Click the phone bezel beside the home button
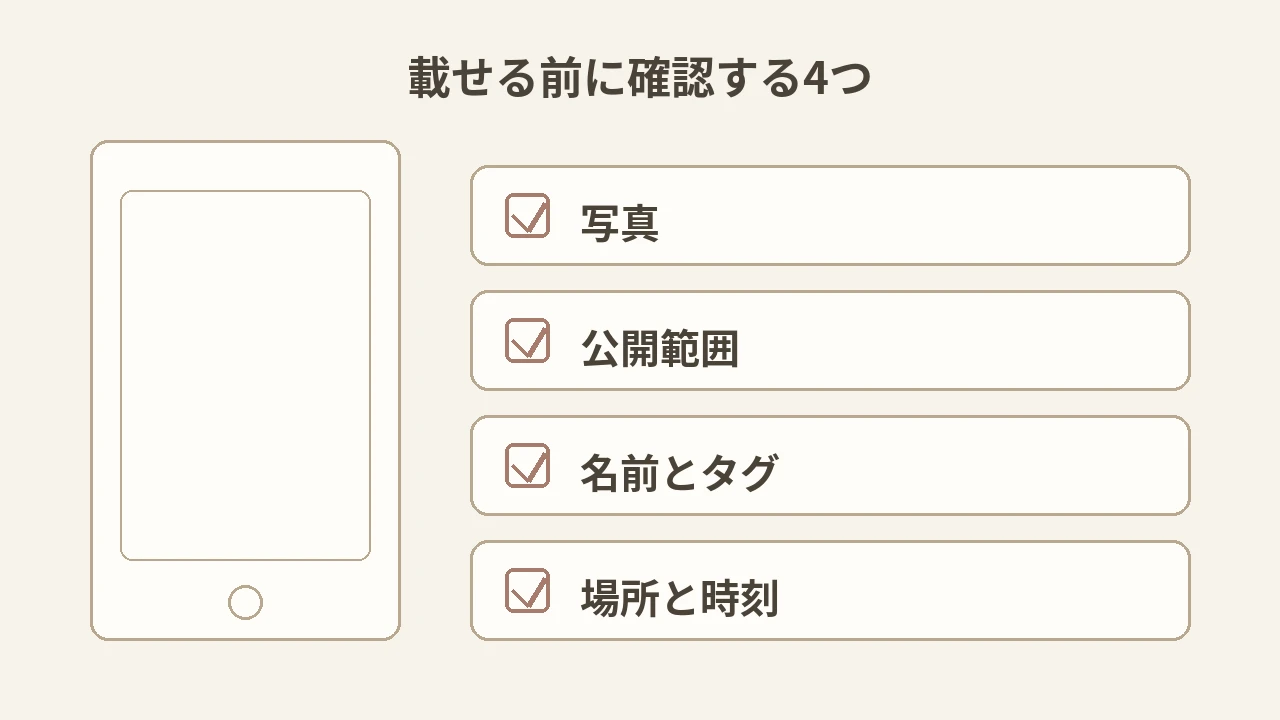Image resolution: width=1280 pixels, height=720 pixels. 320,602
